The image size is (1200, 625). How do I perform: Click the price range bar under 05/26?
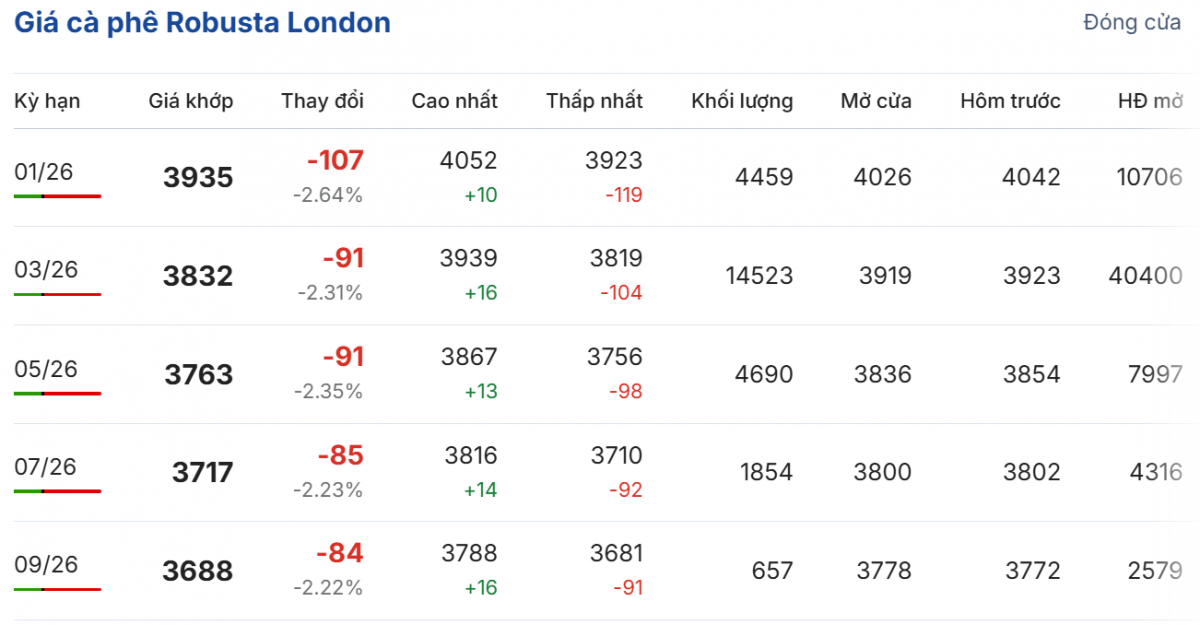(58, 393)
